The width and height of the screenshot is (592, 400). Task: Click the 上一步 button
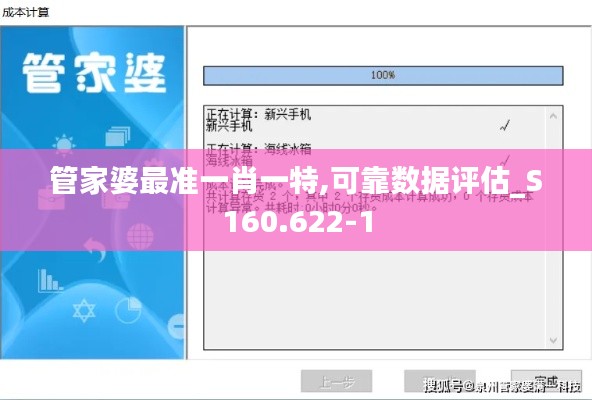coord(336,381)
